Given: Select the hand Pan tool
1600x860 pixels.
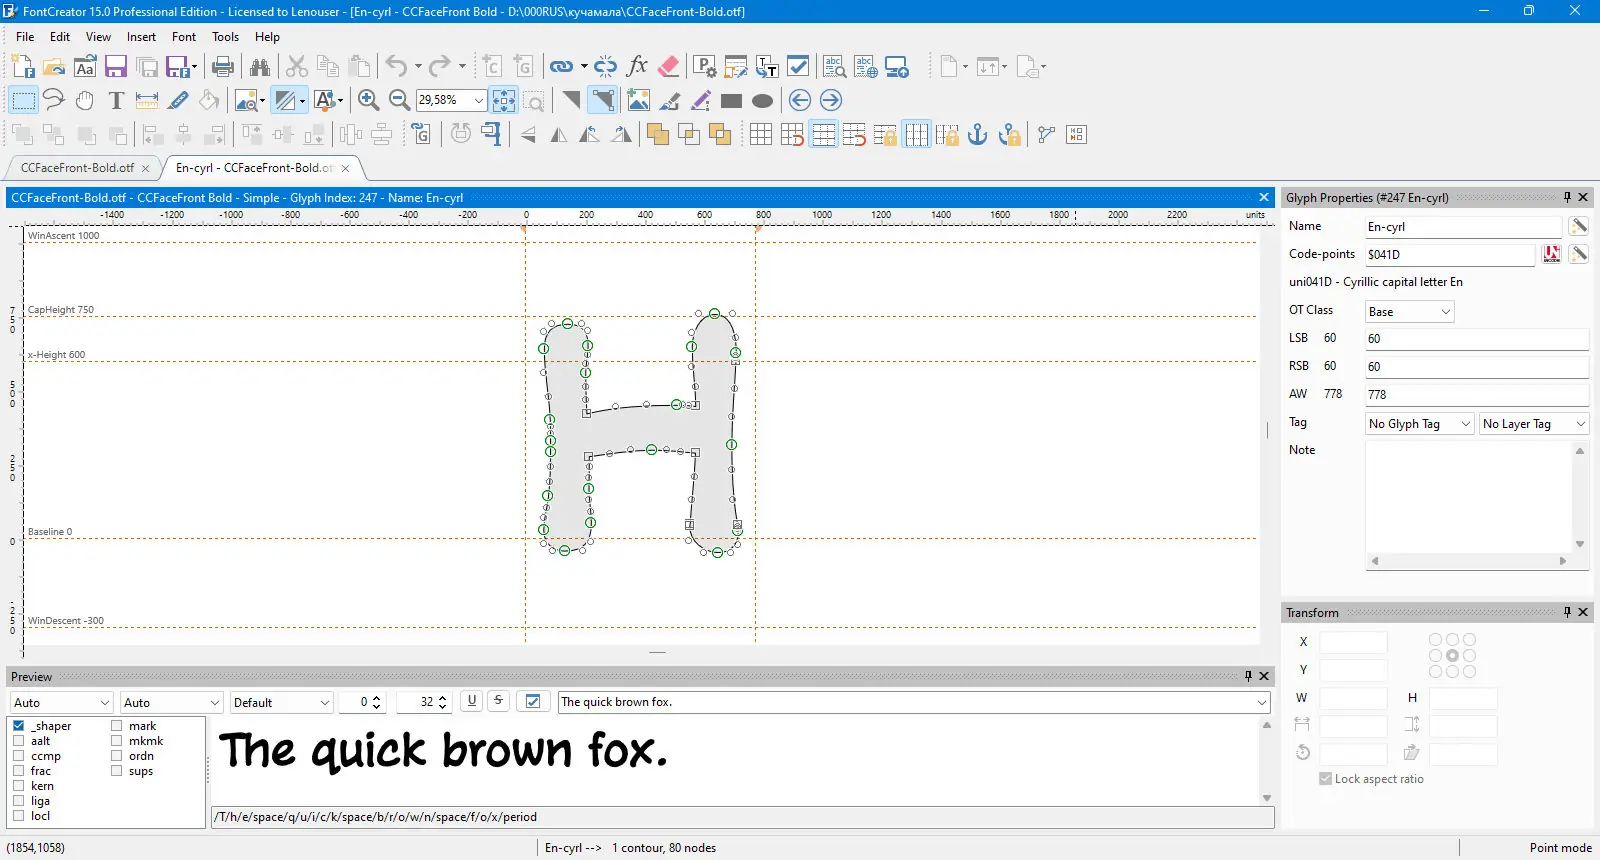Looking at the screenshot, I should 85,100.
